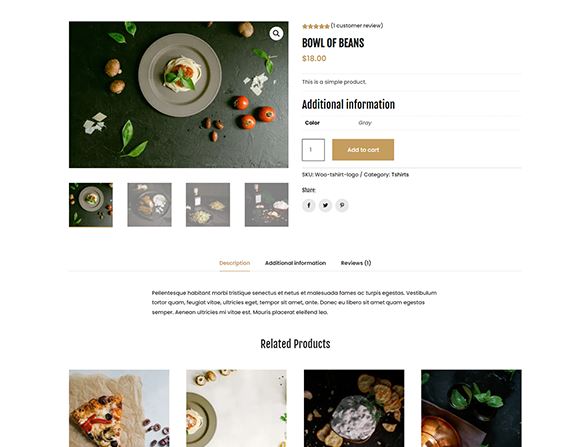584x447 pixels.
Task: Open the copper pot related product
Action: [x=472, y=408]
